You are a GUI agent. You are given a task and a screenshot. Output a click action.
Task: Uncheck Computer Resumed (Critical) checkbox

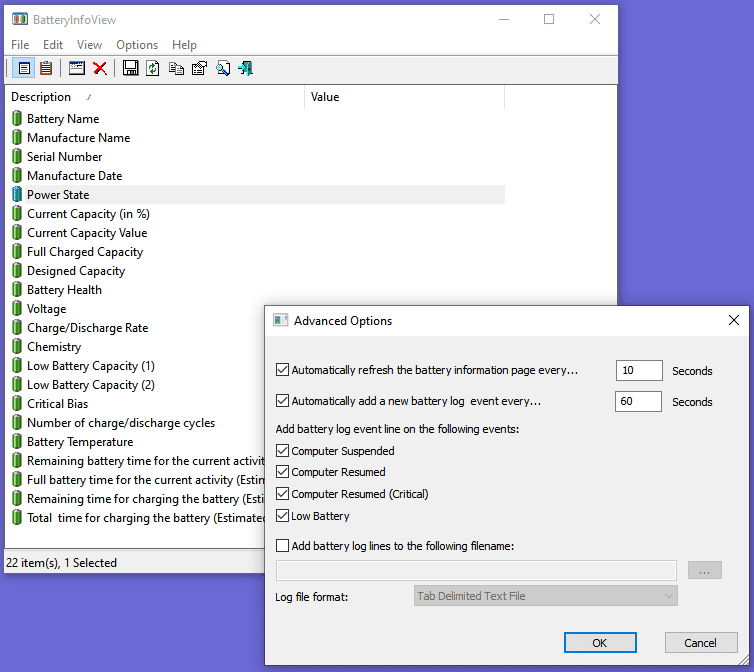[x=282, y=494]
